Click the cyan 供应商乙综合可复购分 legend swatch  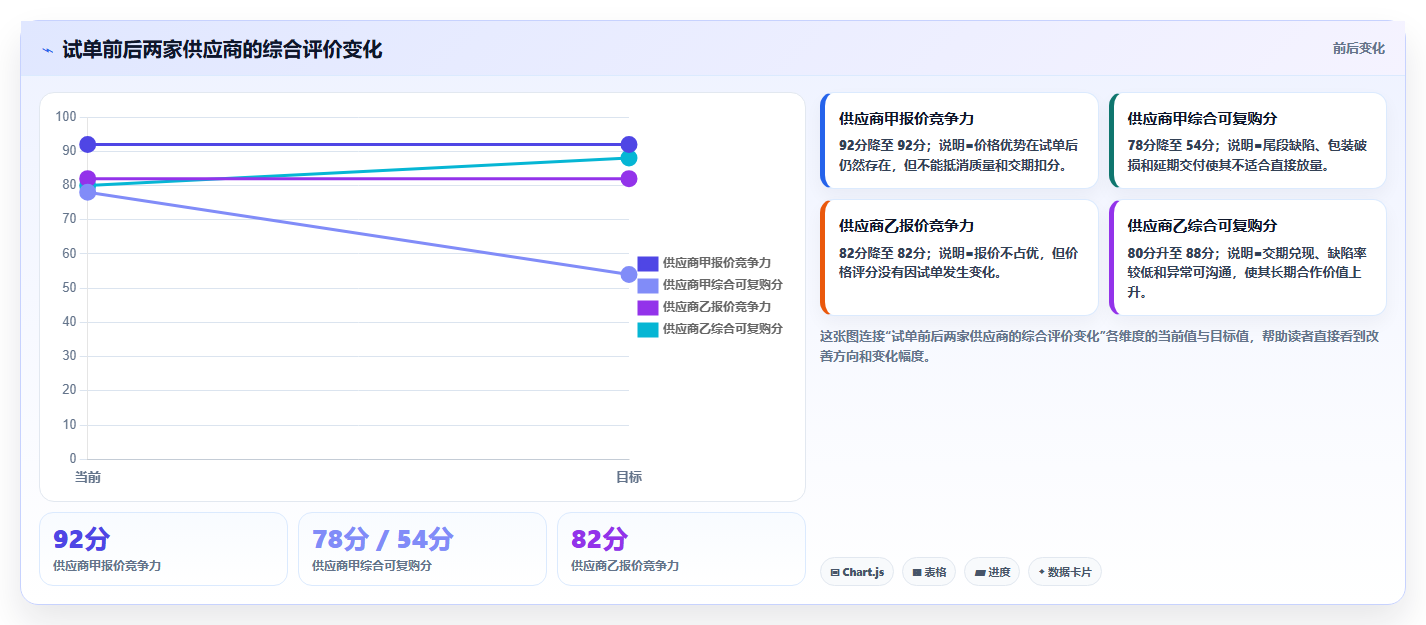click(x=648, y=329)
